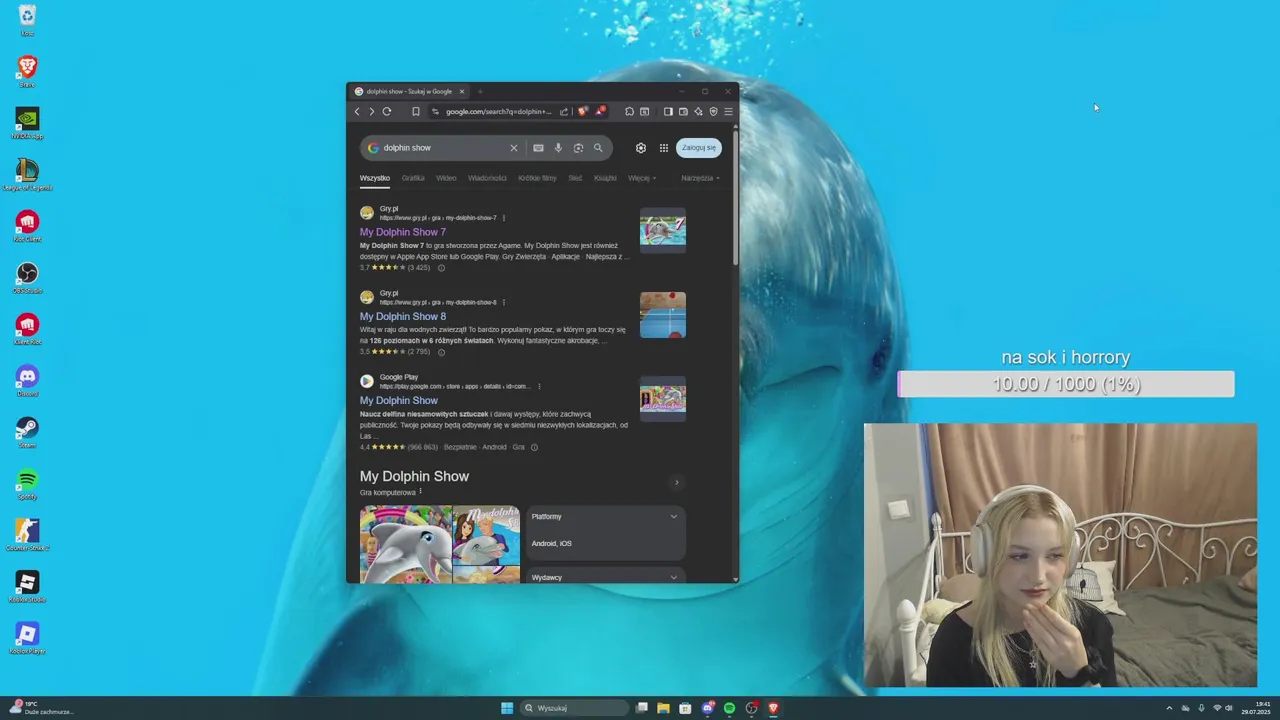Viewport: 1280px width, 720px height.
Task: Open File Explorer from taskbar
Action: (663, 708)
